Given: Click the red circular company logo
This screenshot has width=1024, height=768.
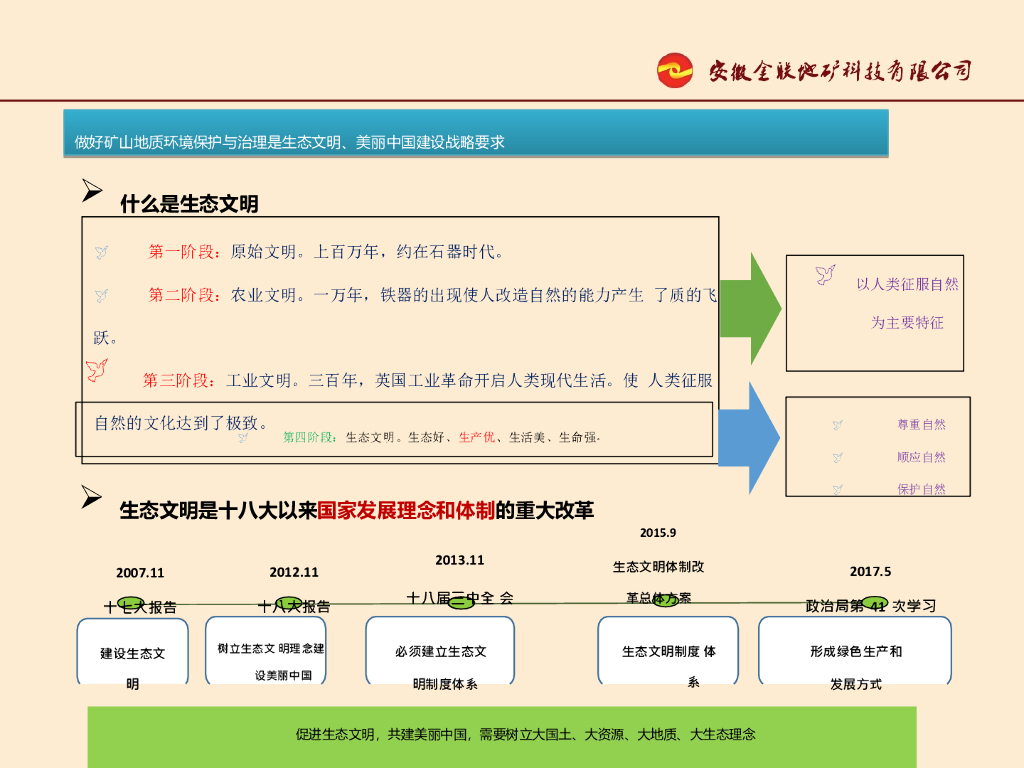Looking at the screenshot, I should 676,71.
